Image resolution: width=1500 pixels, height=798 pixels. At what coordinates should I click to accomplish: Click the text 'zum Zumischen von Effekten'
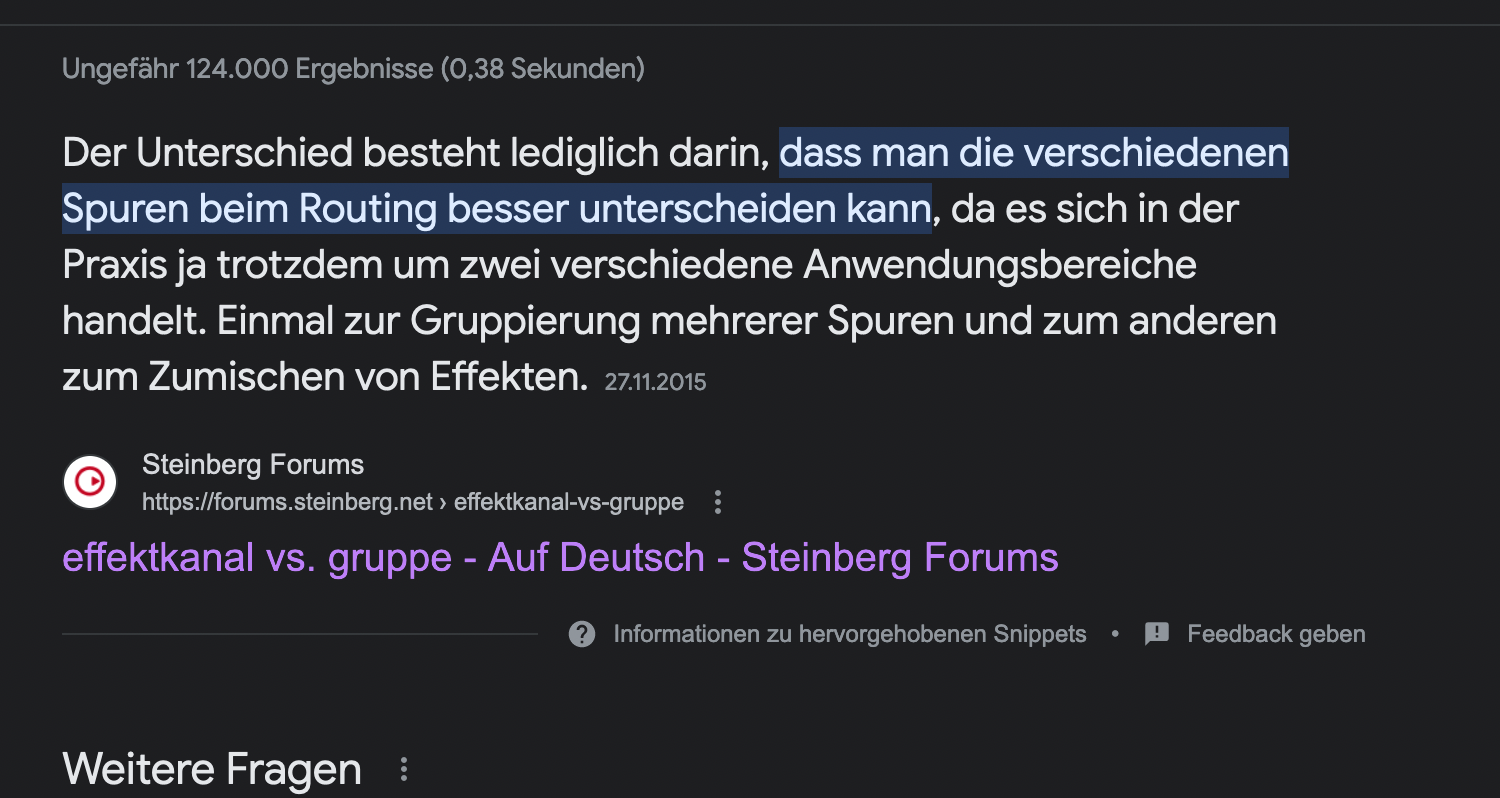[x=324, y=378]
